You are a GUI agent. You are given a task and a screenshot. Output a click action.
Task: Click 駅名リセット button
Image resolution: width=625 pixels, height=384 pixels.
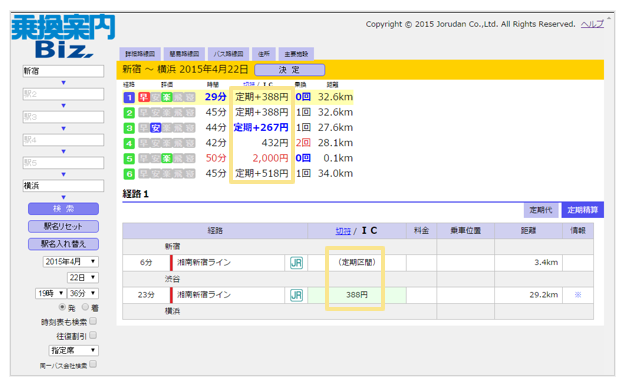tap(63, 226)
